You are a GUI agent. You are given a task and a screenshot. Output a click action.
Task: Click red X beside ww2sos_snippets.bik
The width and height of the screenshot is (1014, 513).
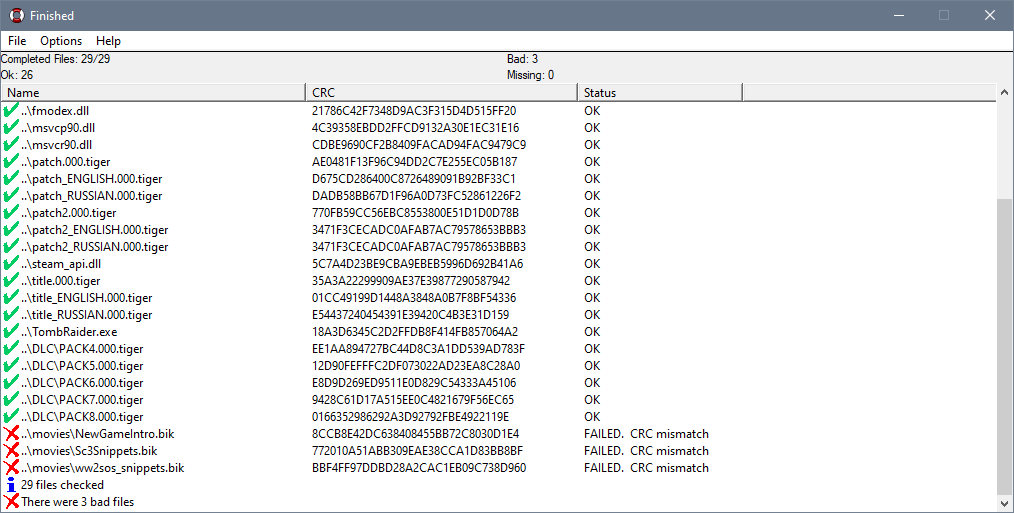11,468
